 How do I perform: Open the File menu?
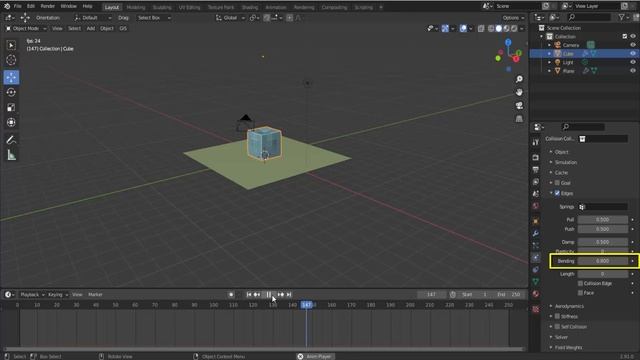18,7
